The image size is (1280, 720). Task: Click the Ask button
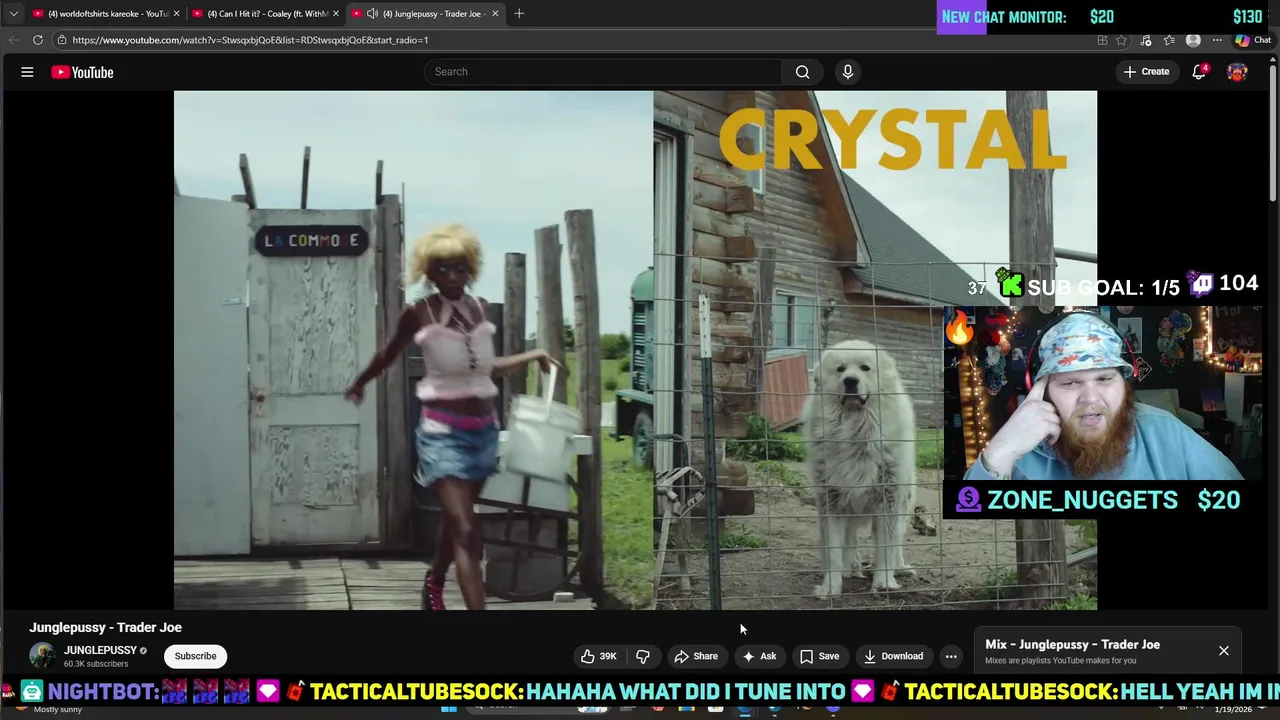[759, 656]
